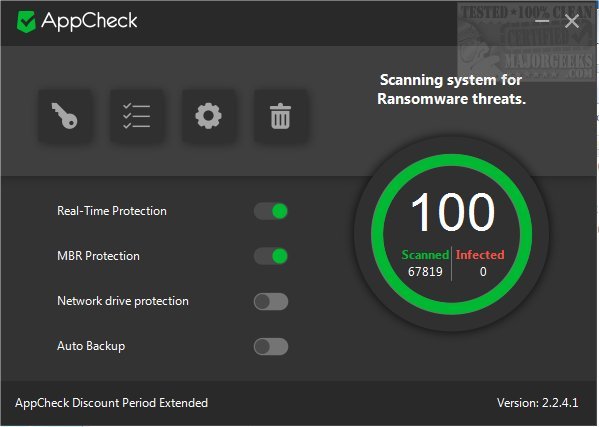Enable the Network drive protection toggle
The image size is (599, 427).
(271, 301)
